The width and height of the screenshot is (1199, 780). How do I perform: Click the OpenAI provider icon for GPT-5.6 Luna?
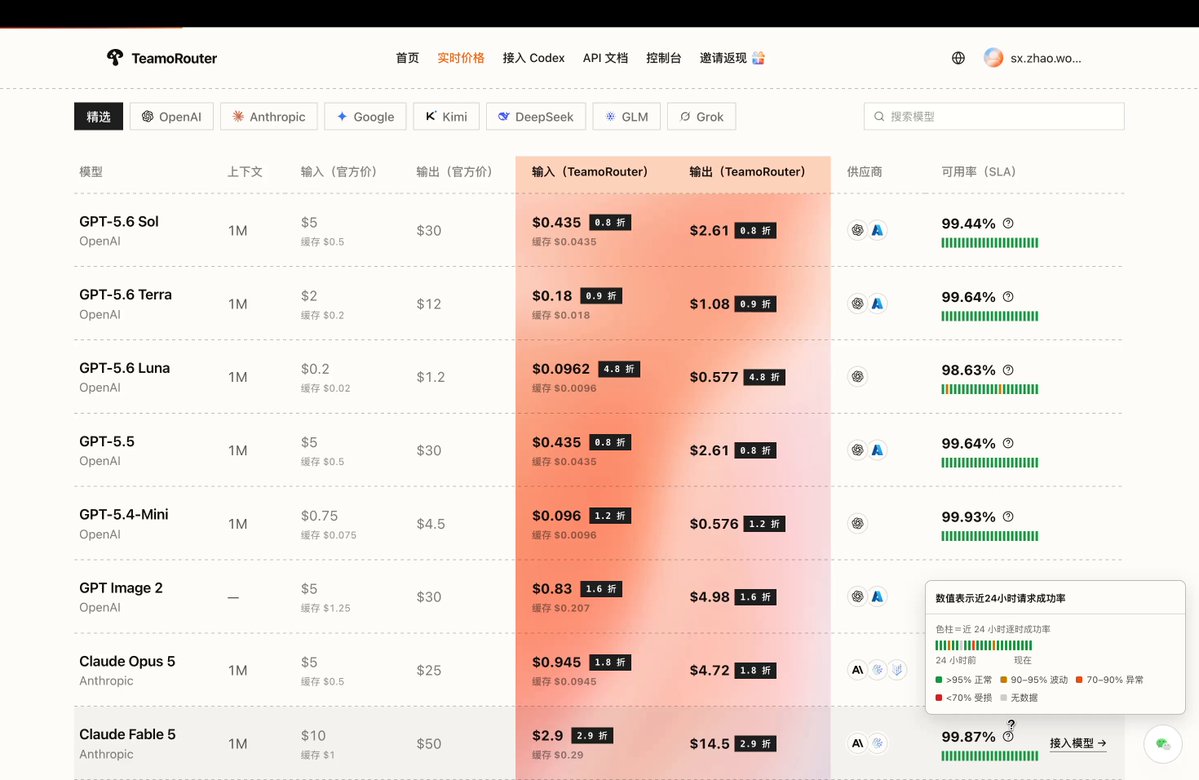pos(857,377)
